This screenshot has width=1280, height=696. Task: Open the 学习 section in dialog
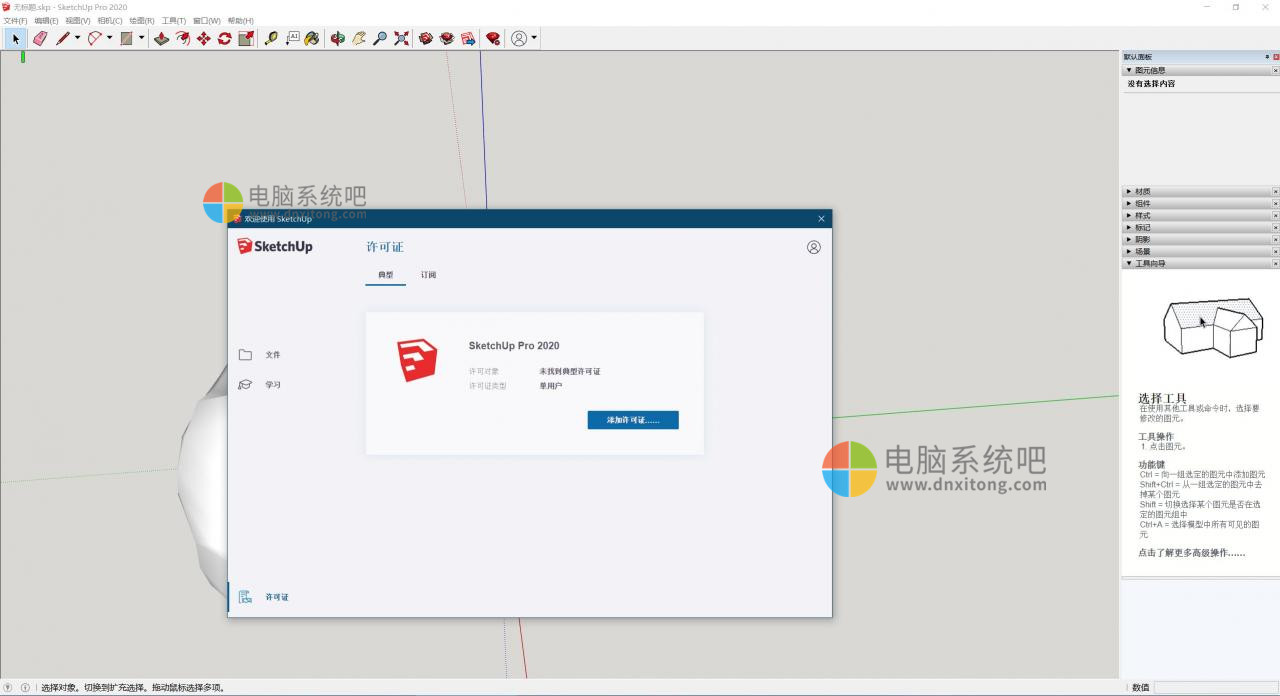tap(259, 385)
